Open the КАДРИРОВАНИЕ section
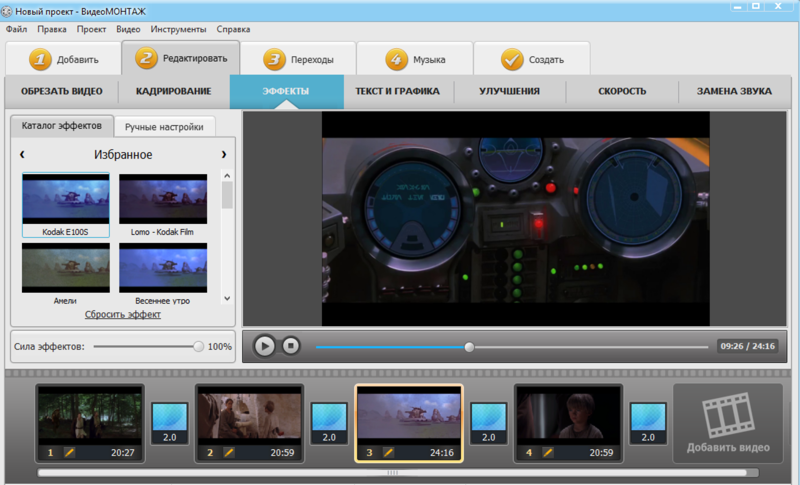The image size is (800, 485). point(173,91)
